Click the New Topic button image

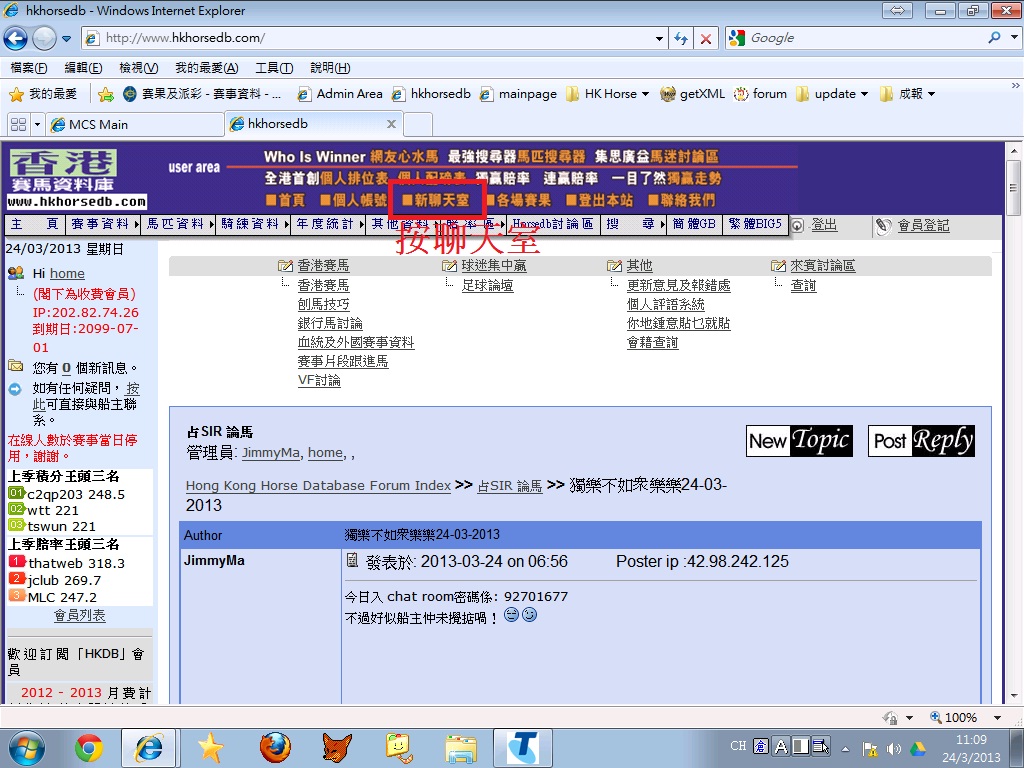799,441
